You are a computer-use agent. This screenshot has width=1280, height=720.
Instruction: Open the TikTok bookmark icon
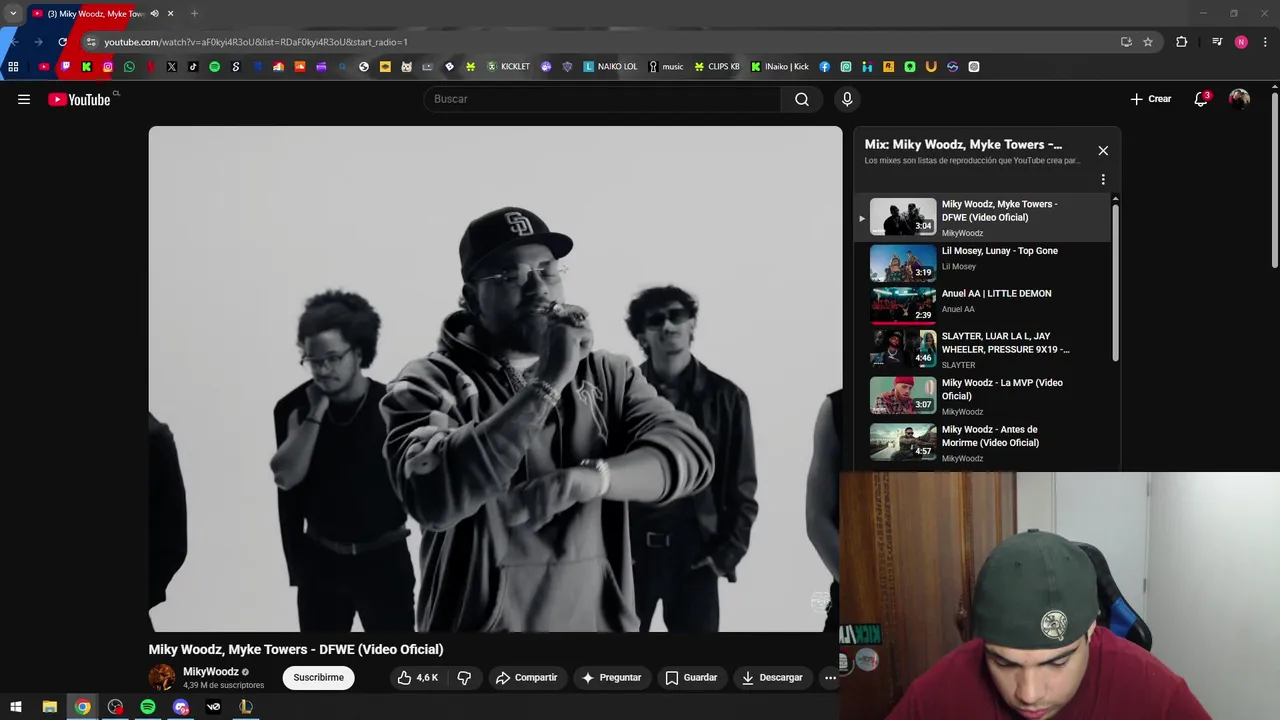pos(193,67)
